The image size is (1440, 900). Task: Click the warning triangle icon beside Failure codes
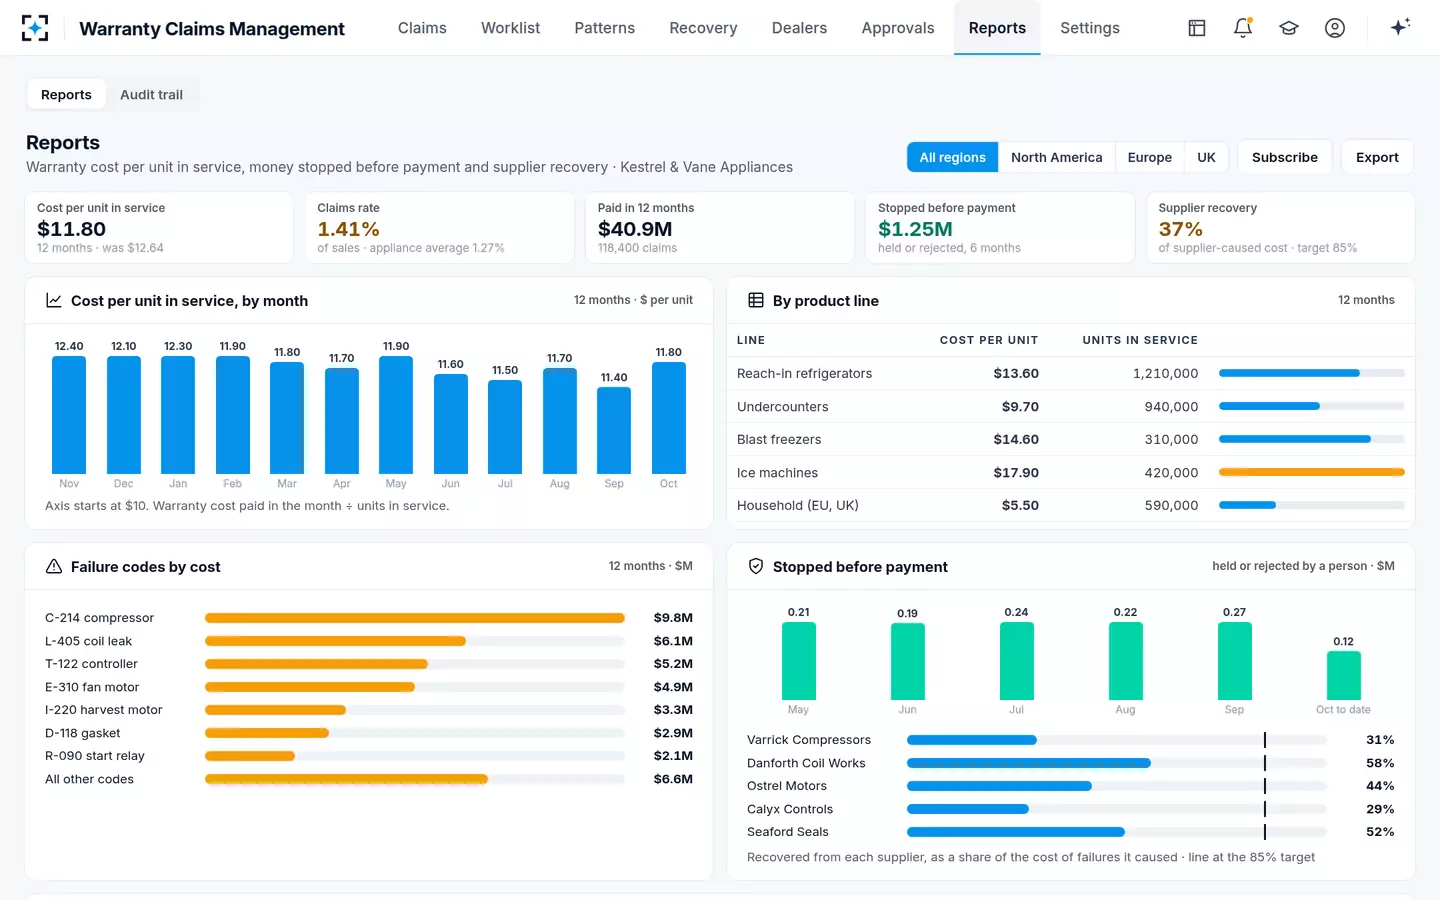(54, 566)
